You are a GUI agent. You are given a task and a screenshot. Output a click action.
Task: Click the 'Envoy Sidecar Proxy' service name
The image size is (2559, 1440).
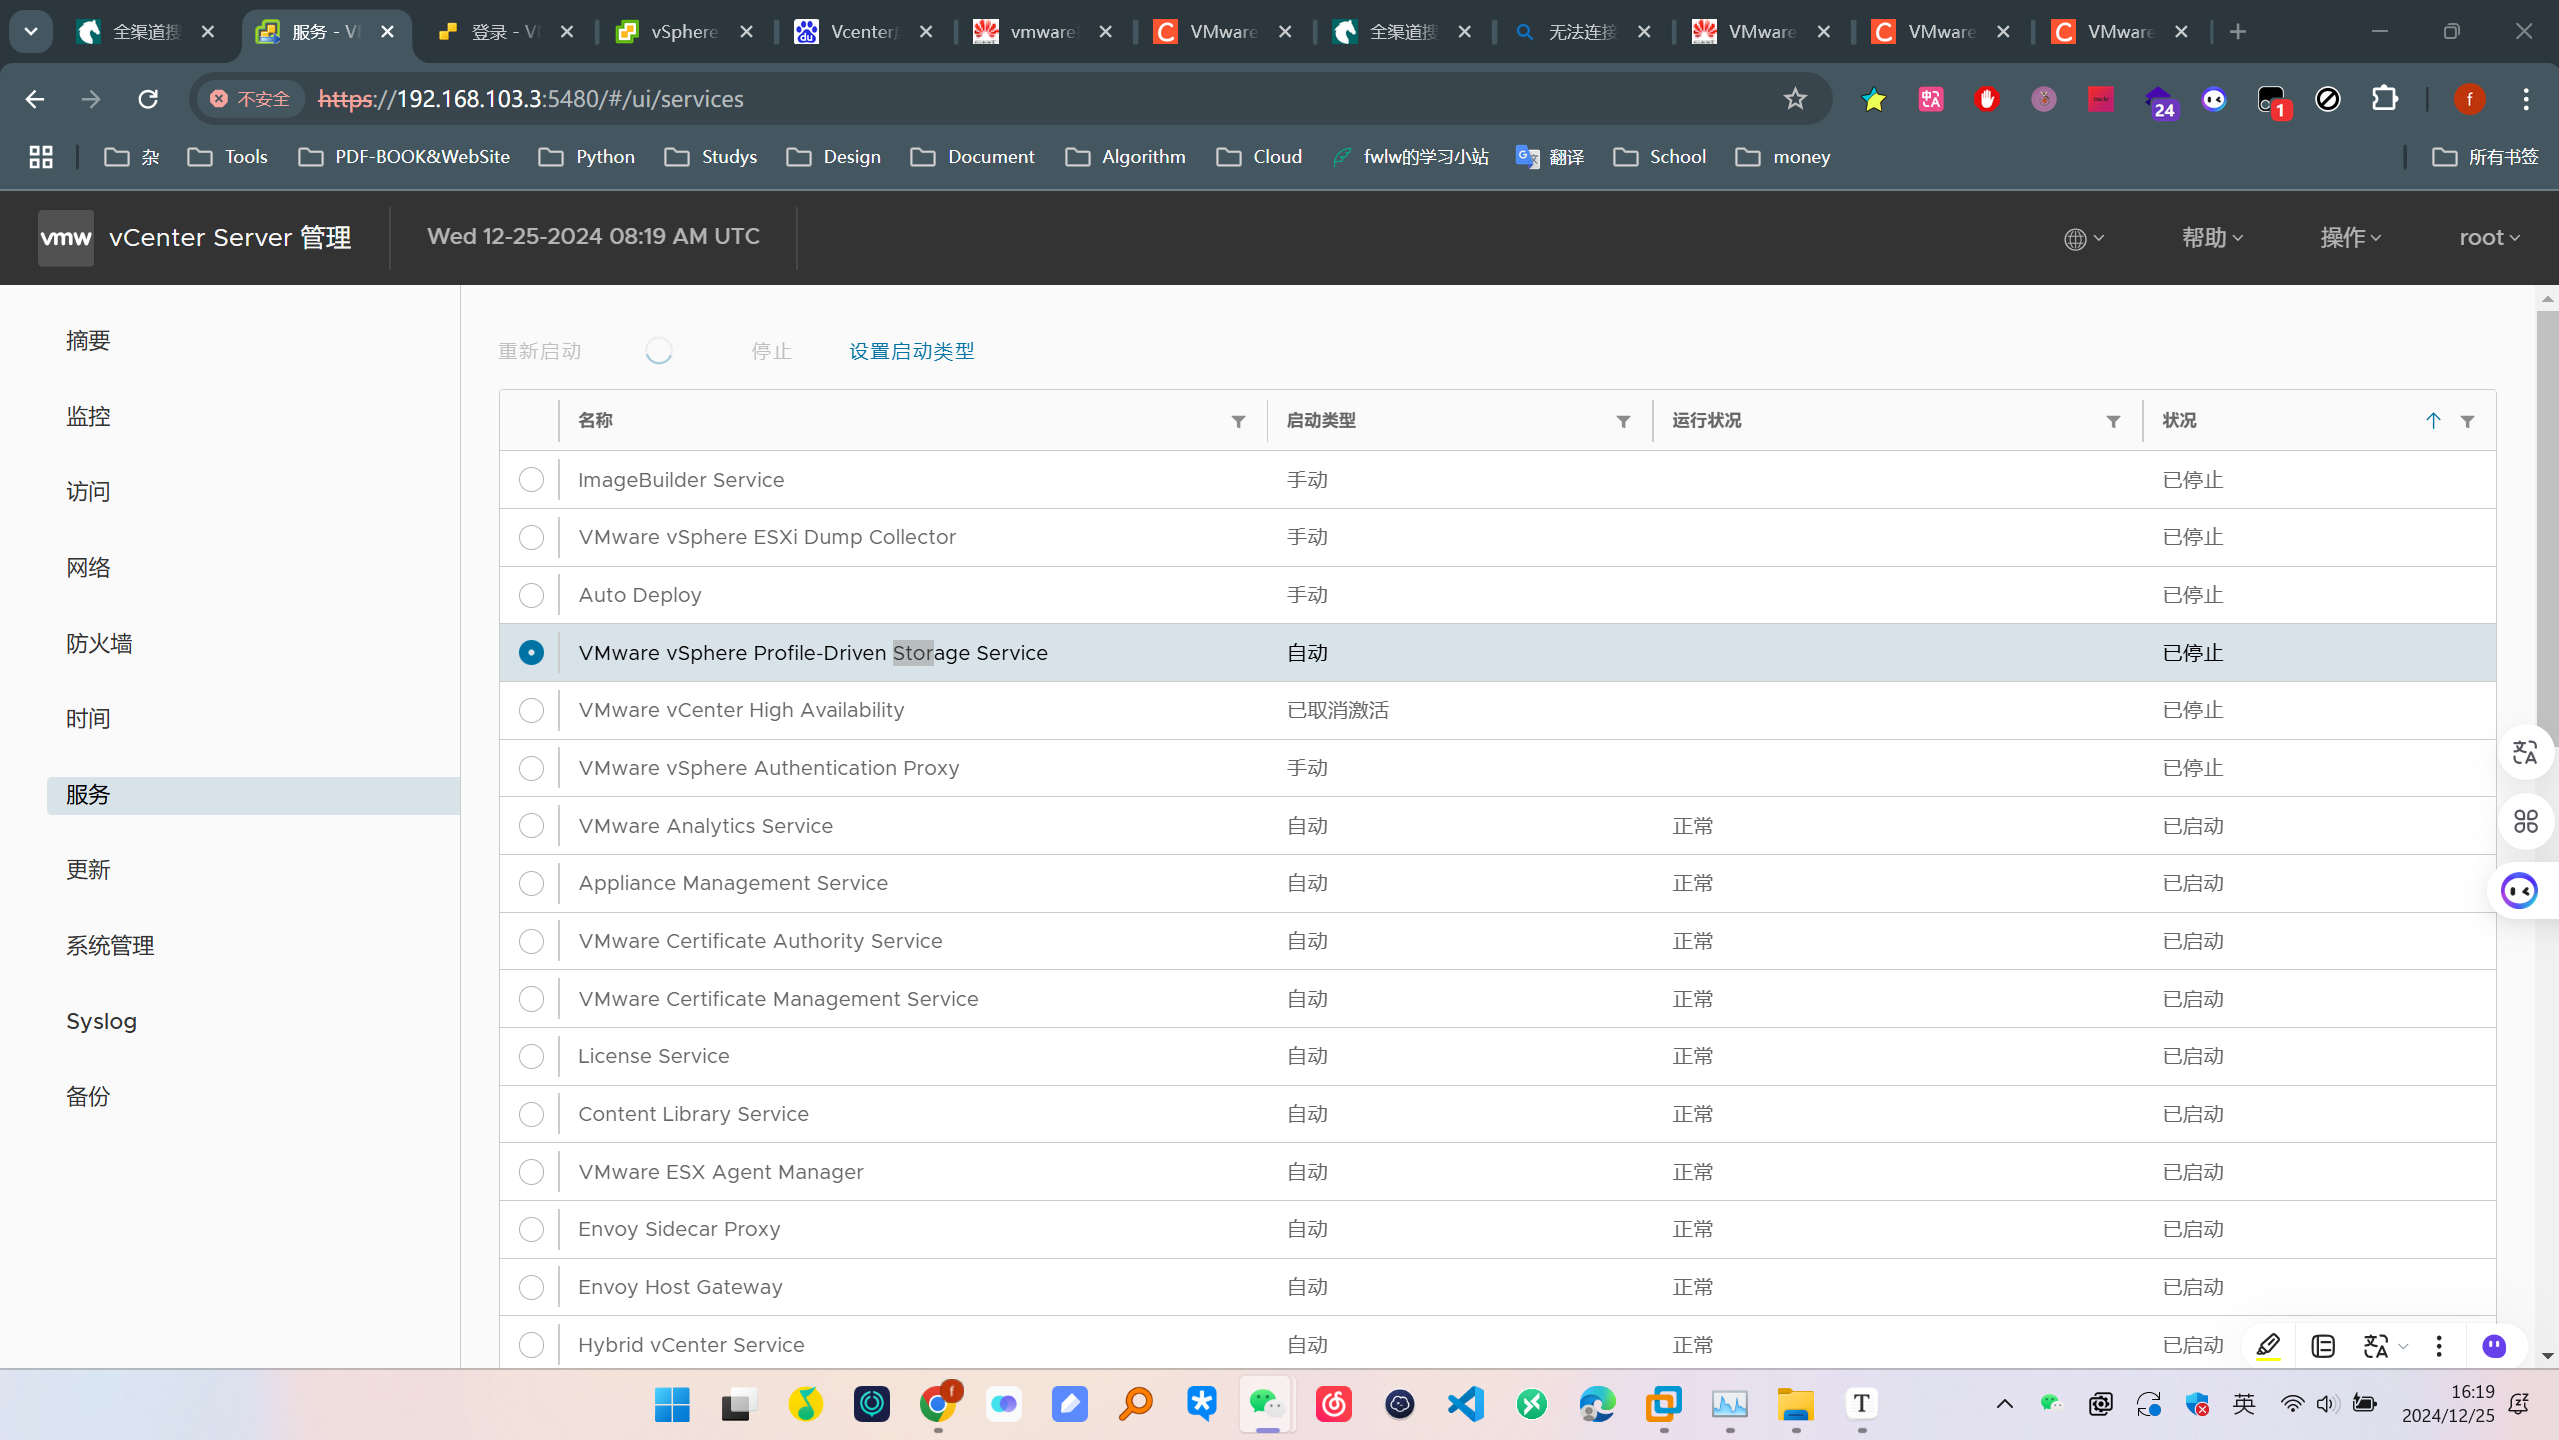click(x=679, y=1229)
